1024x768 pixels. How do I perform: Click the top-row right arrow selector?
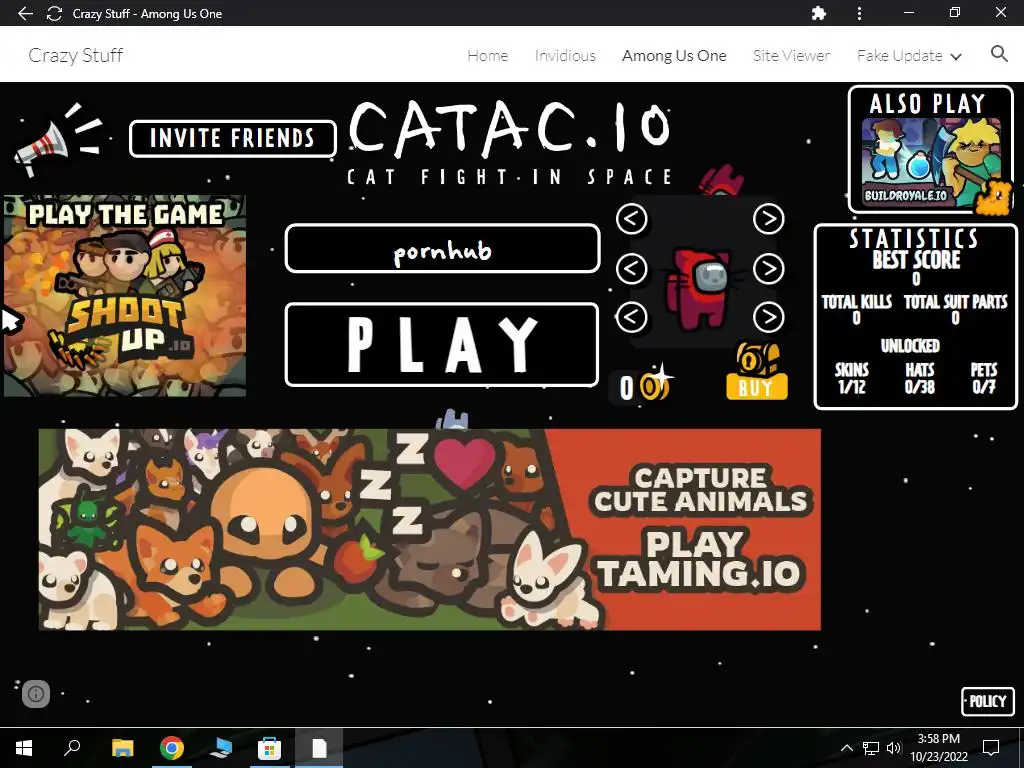click(769, 219)
